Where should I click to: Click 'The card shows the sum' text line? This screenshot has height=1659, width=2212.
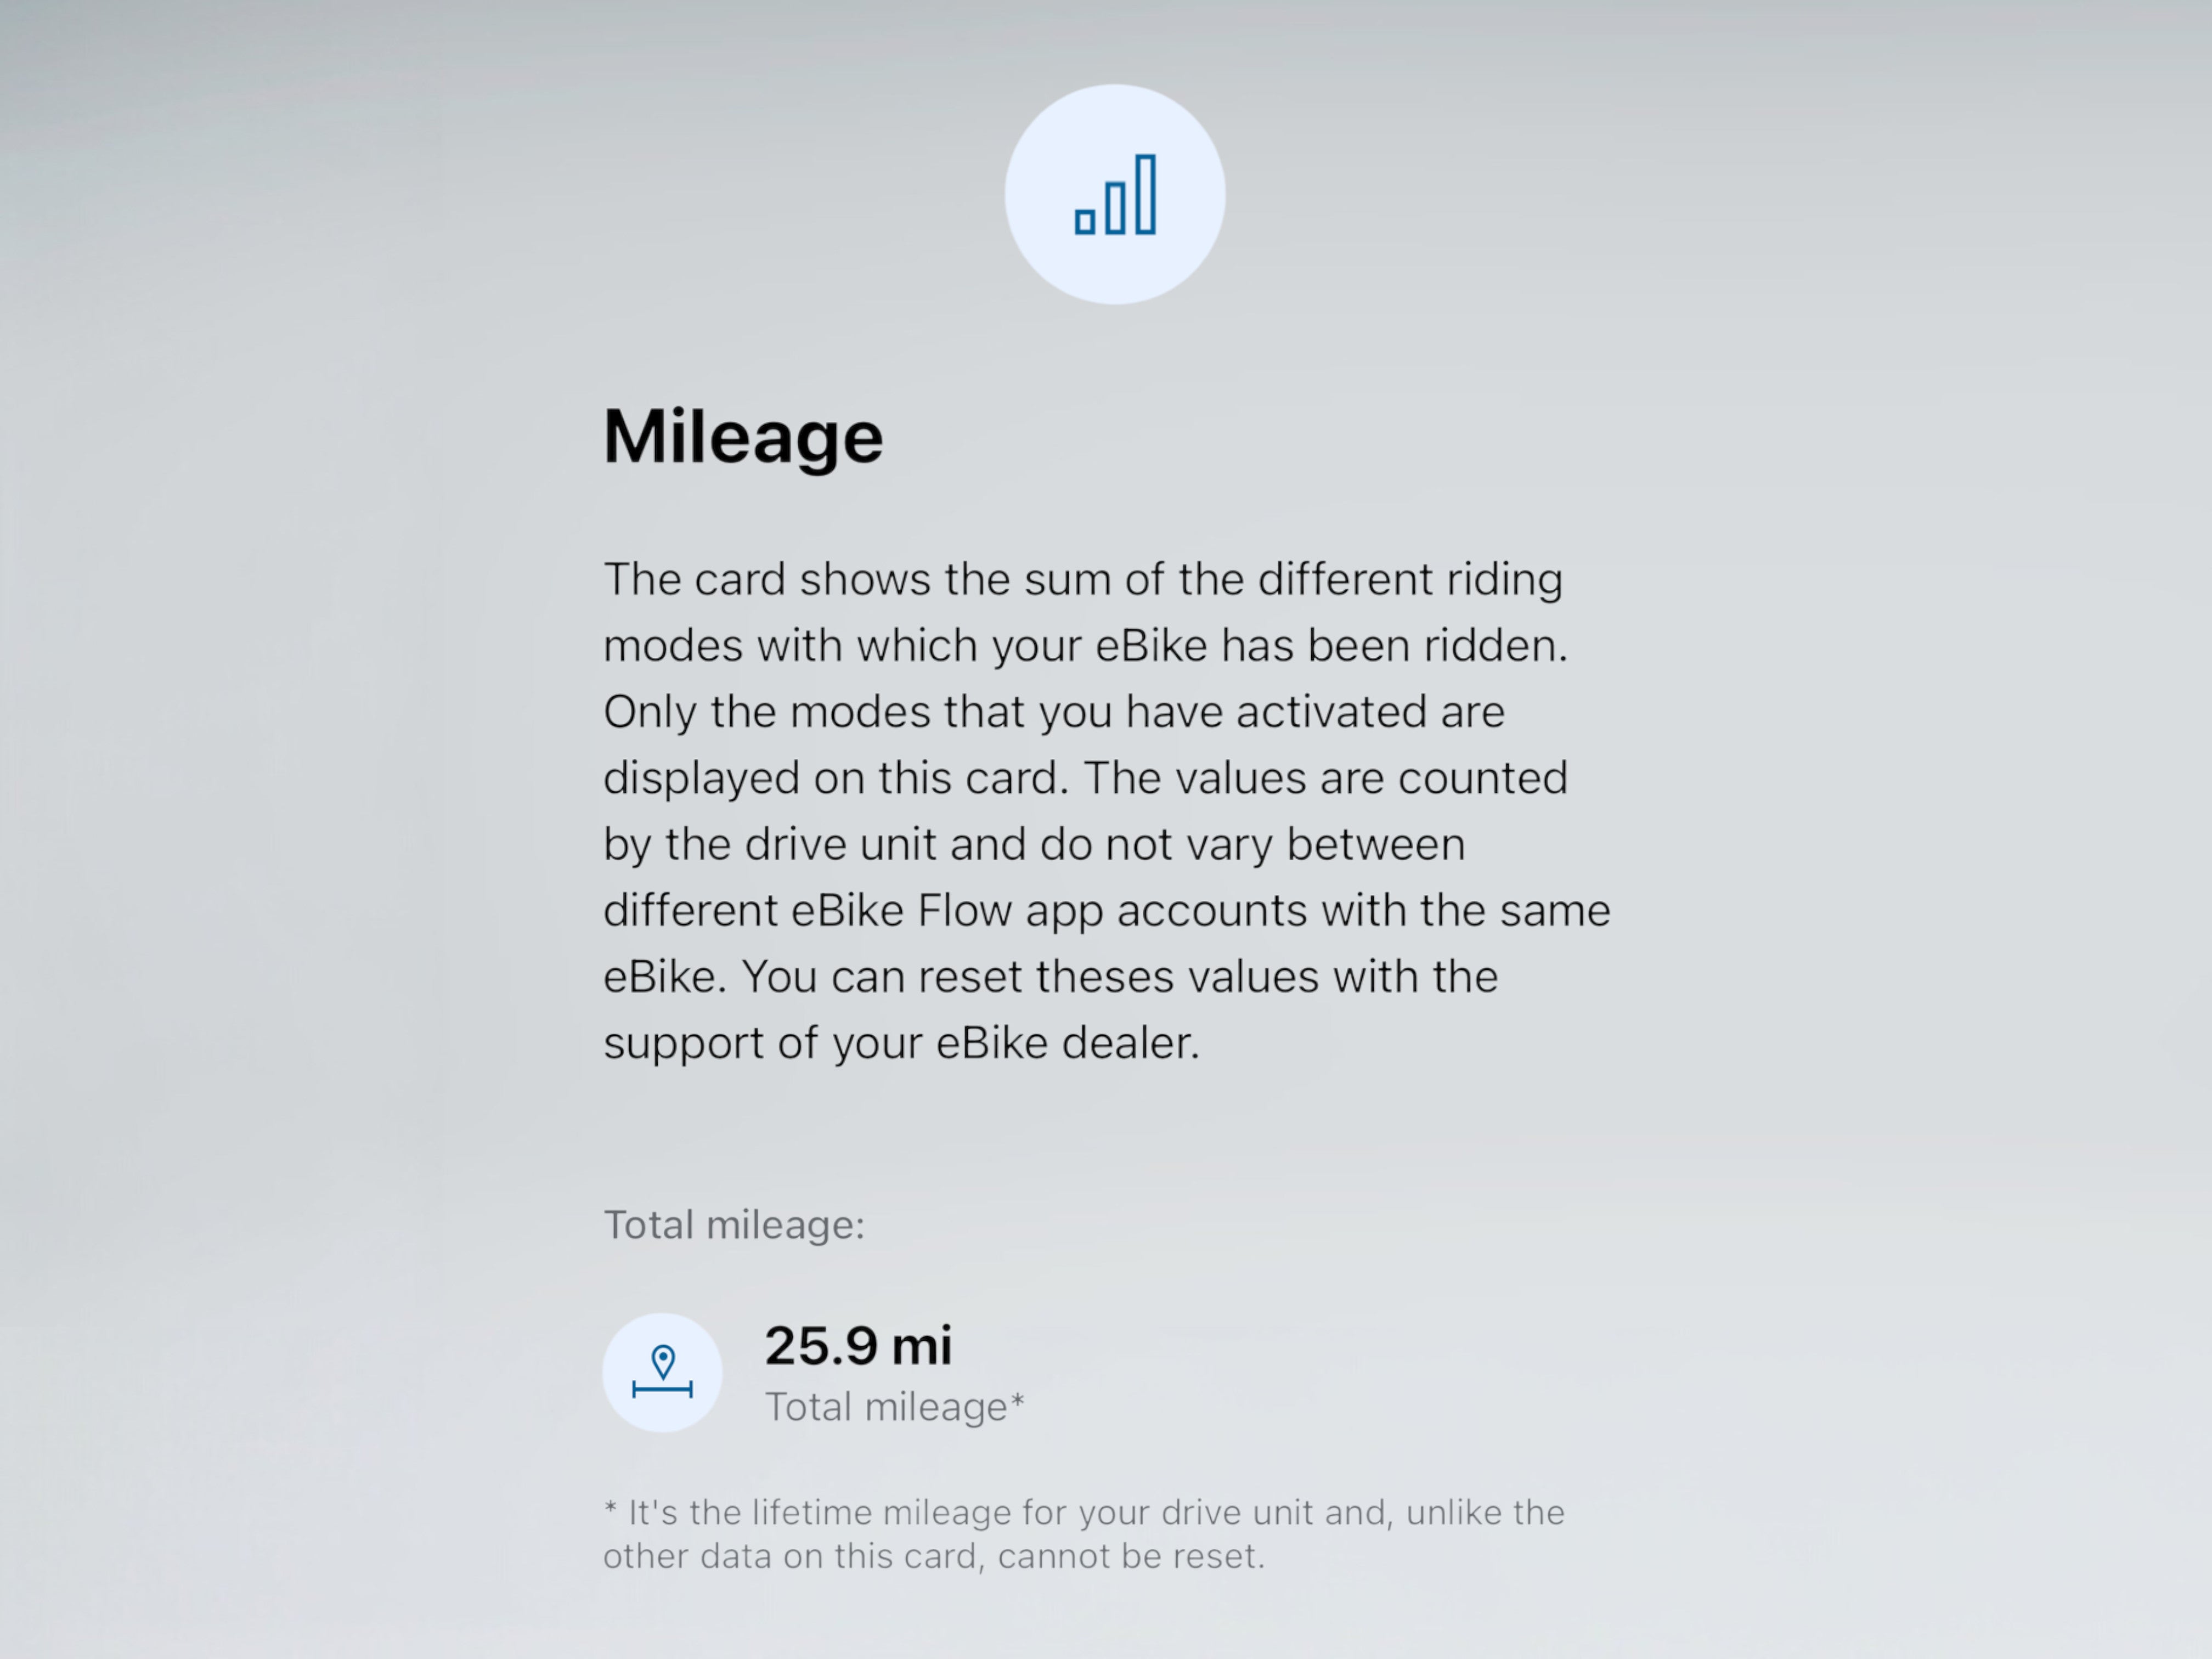[1083, 579]
